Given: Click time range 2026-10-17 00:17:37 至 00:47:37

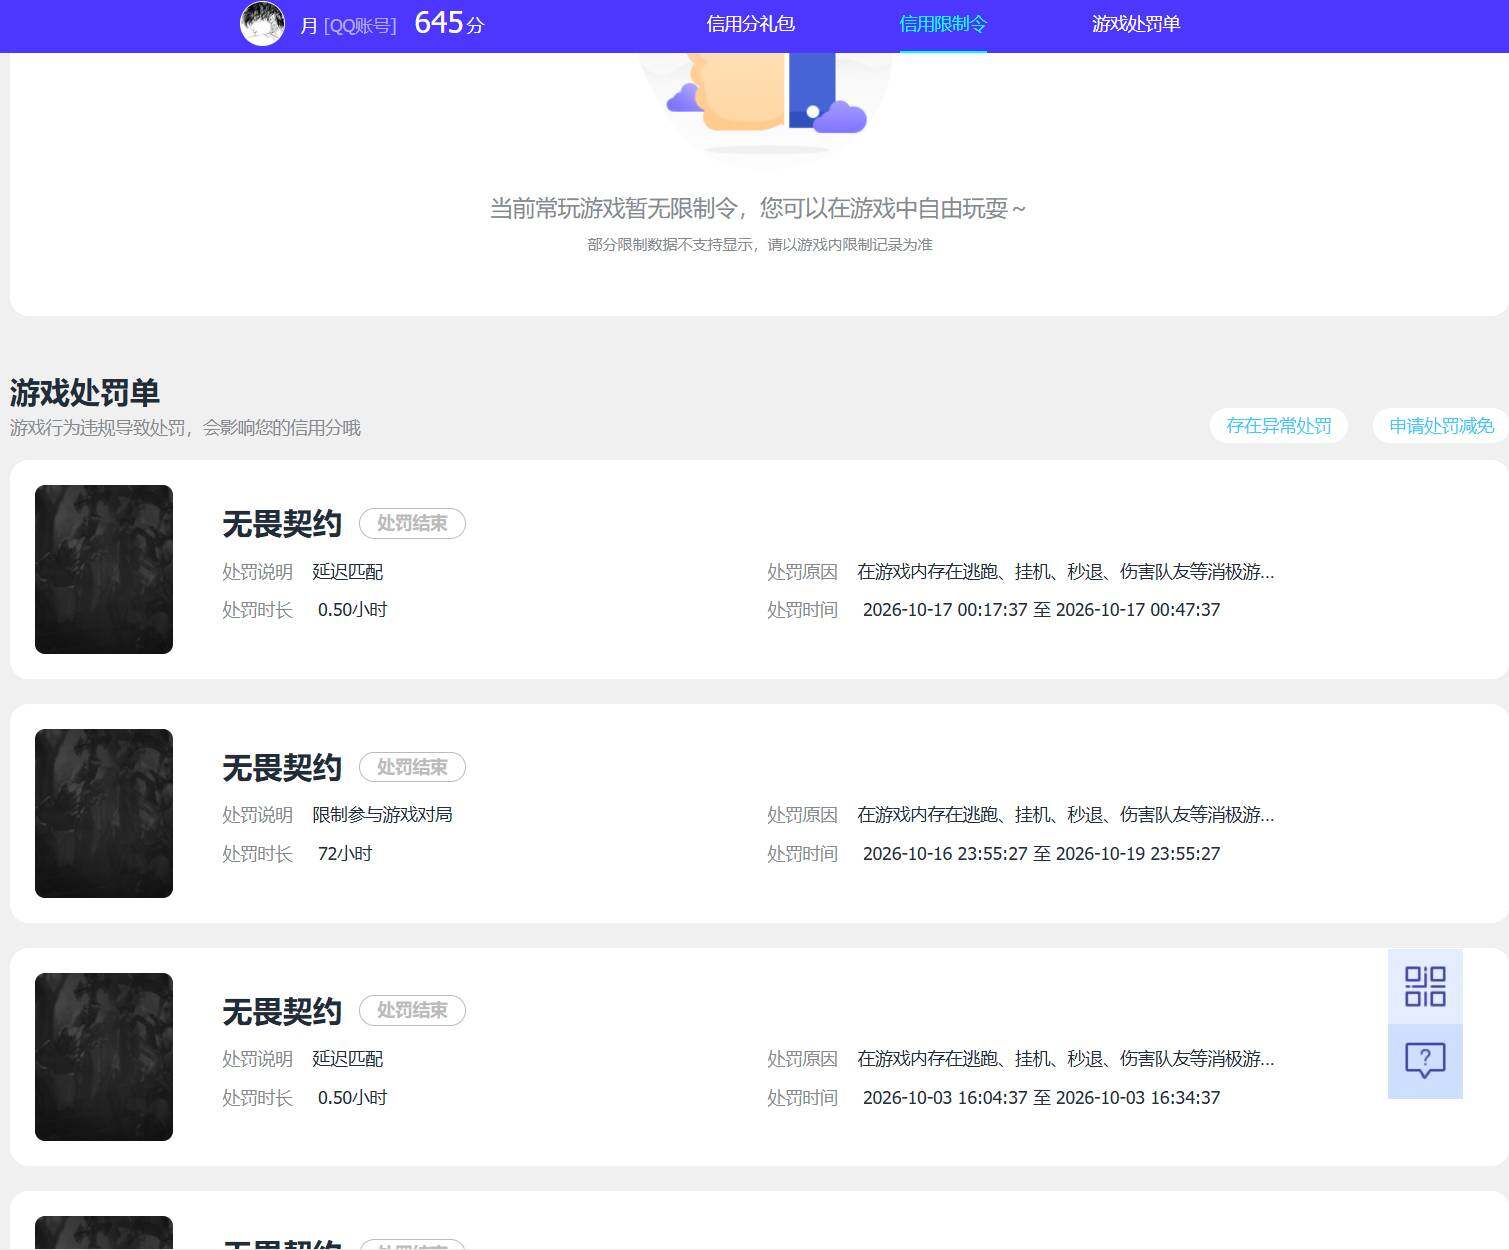Looking at the screenshot, I should (x=1041, y=610).
